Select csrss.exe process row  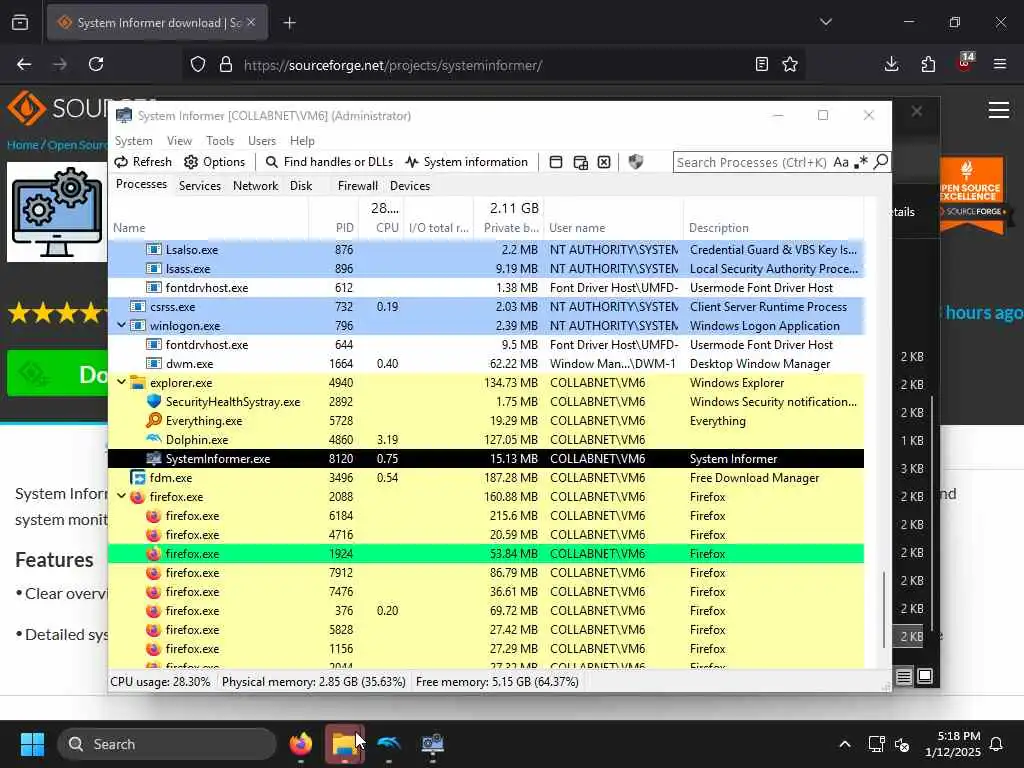tap(486, 306)
